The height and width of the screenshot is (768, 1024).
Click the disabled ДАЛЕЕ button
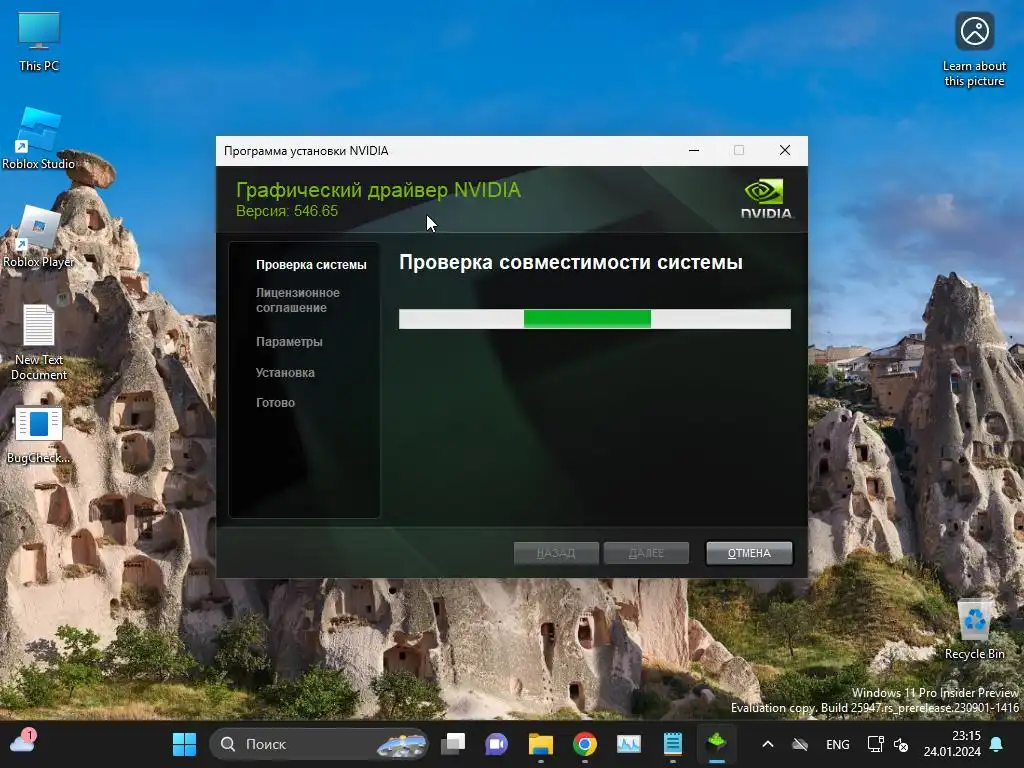point(646,553)
